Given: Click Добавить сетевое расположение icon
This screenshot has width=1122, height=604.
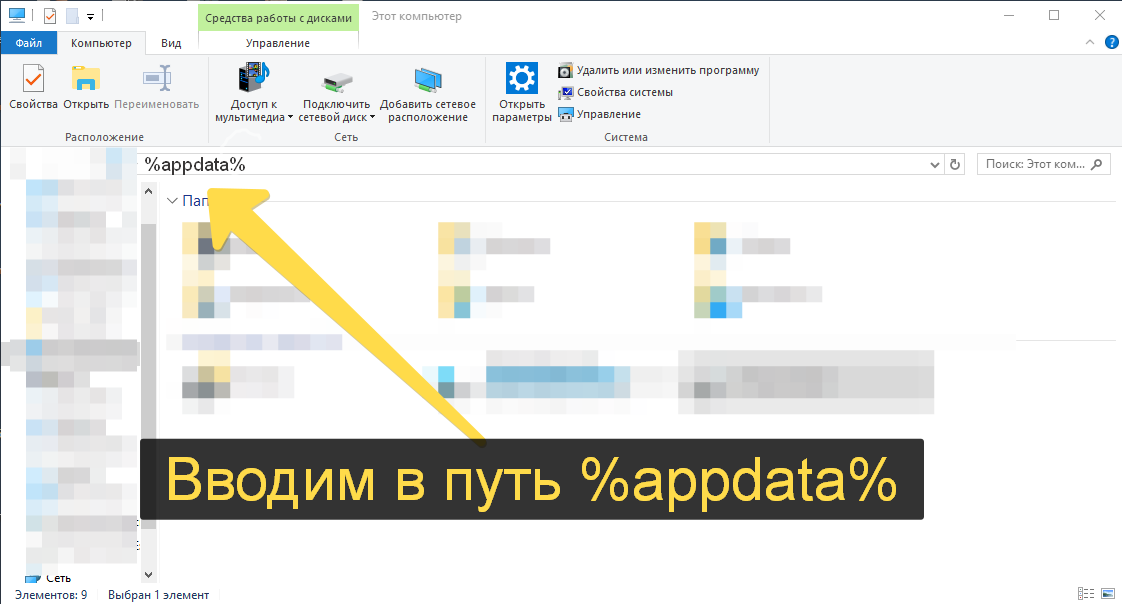Looking at the screenshot, I should click(x=428, y=91).
